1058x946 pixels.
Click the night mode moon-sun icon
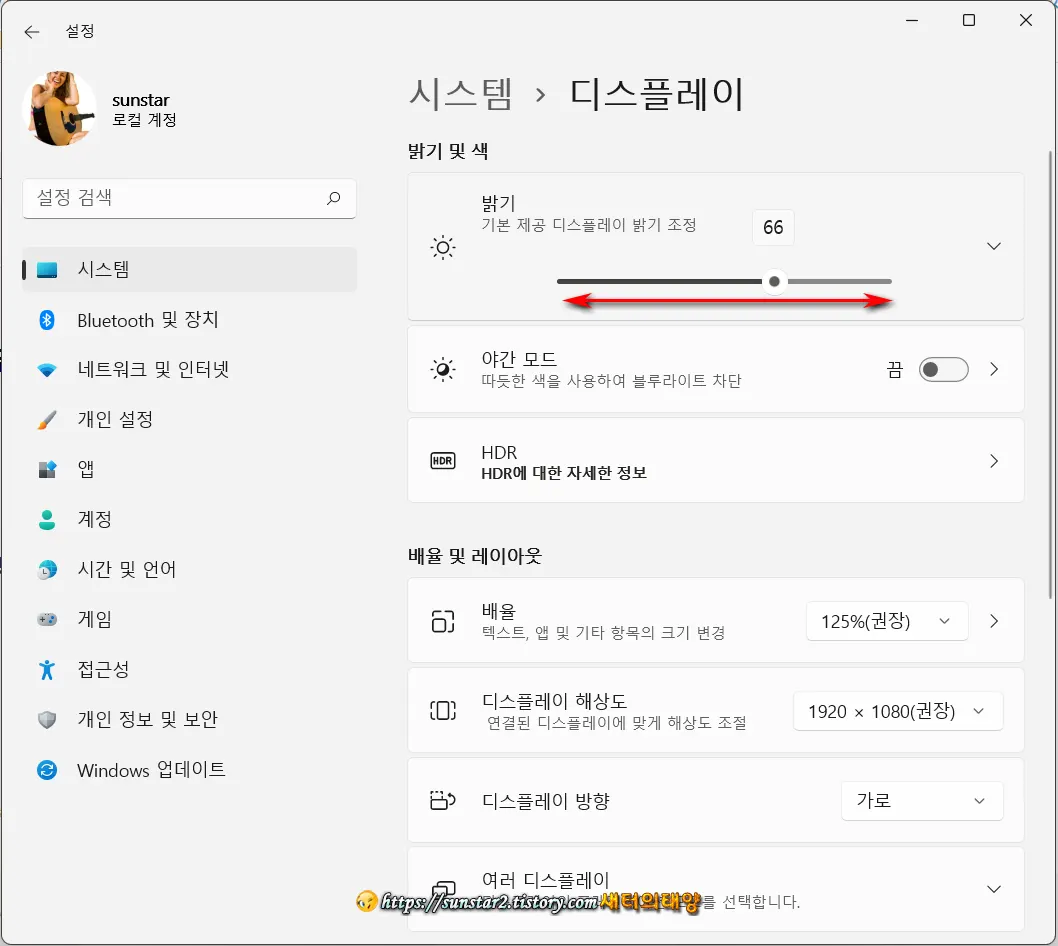443,369
